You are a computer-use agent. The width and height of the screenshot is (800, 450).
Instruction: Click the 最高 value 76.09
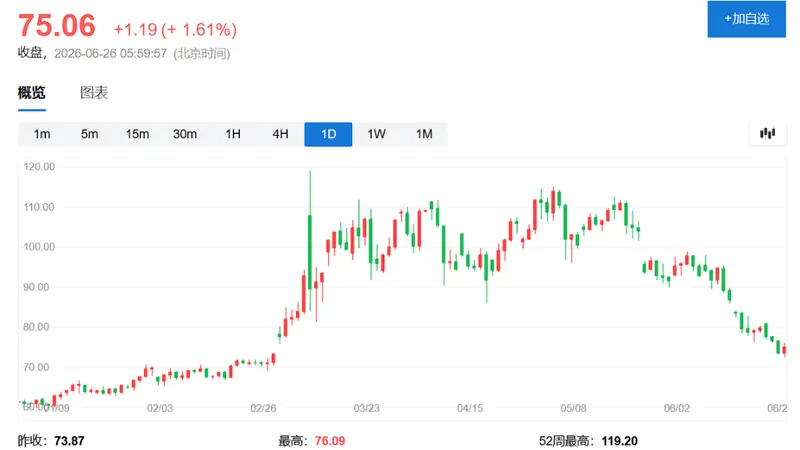pos(330,441)
